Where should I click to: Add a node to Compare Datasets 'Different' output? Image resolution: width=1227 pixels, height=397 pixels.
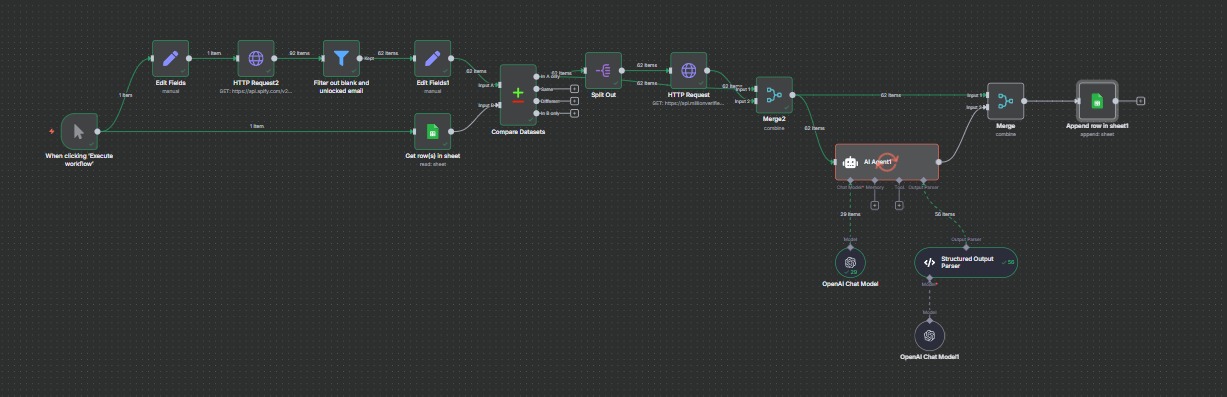point(574,101)
